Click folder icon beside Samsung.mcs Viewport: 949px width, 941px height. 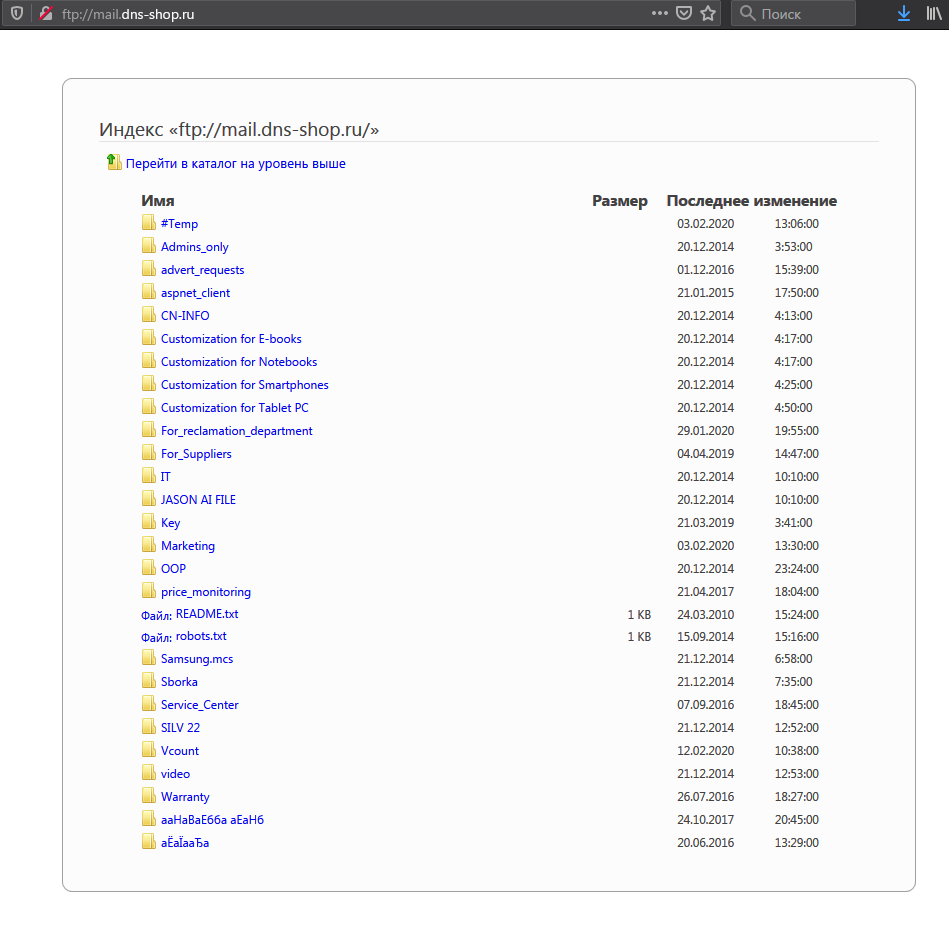pyautogui.click(x=149, y=657)
